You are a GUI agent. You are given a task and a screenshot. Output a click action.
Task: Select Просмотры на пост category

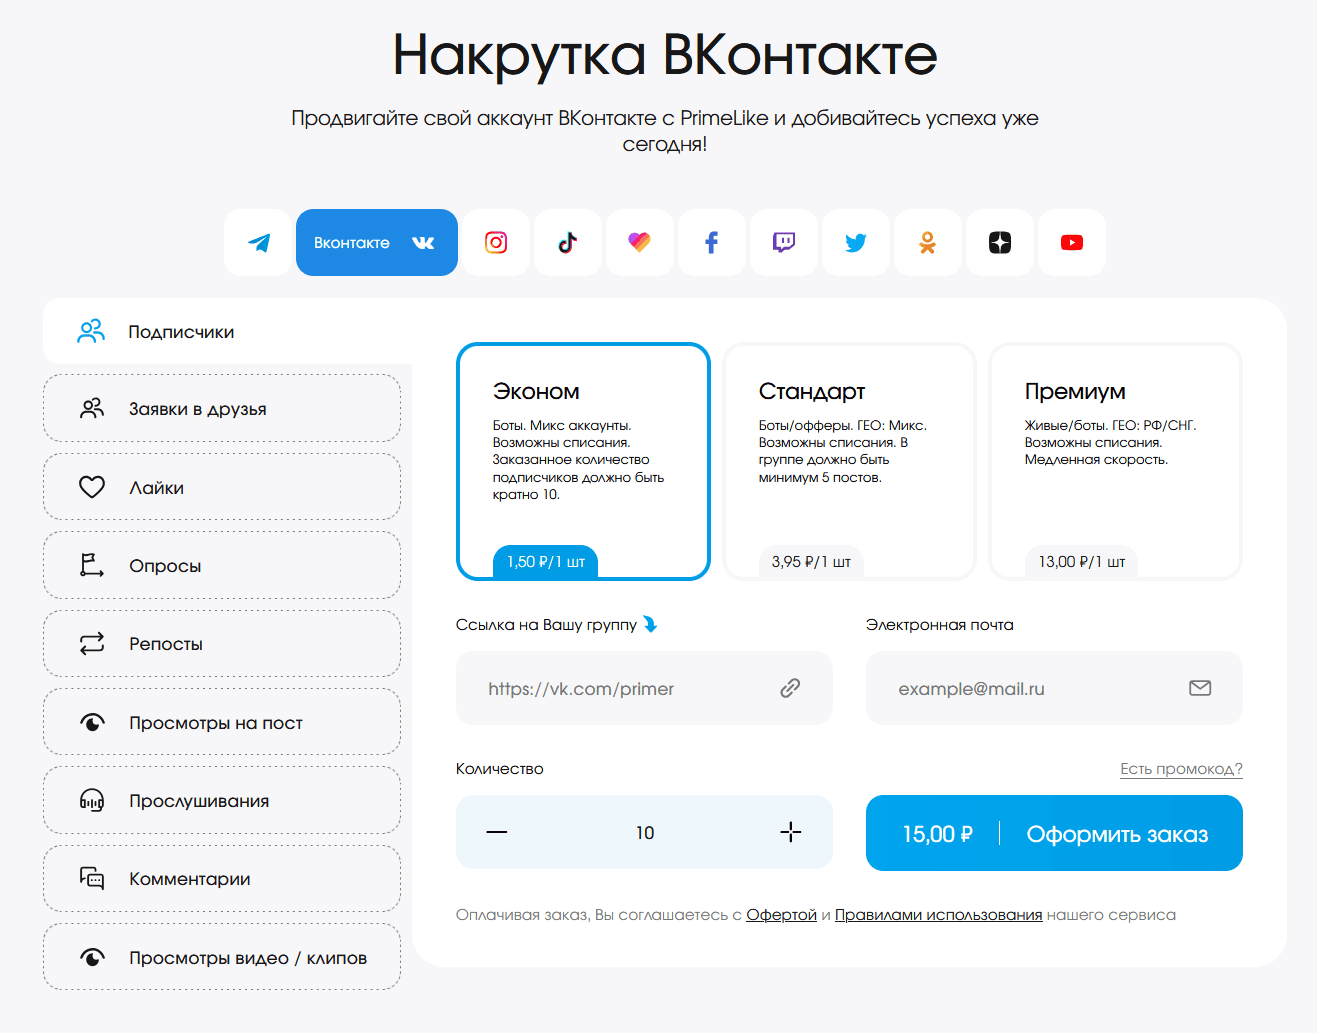point(222,722)
